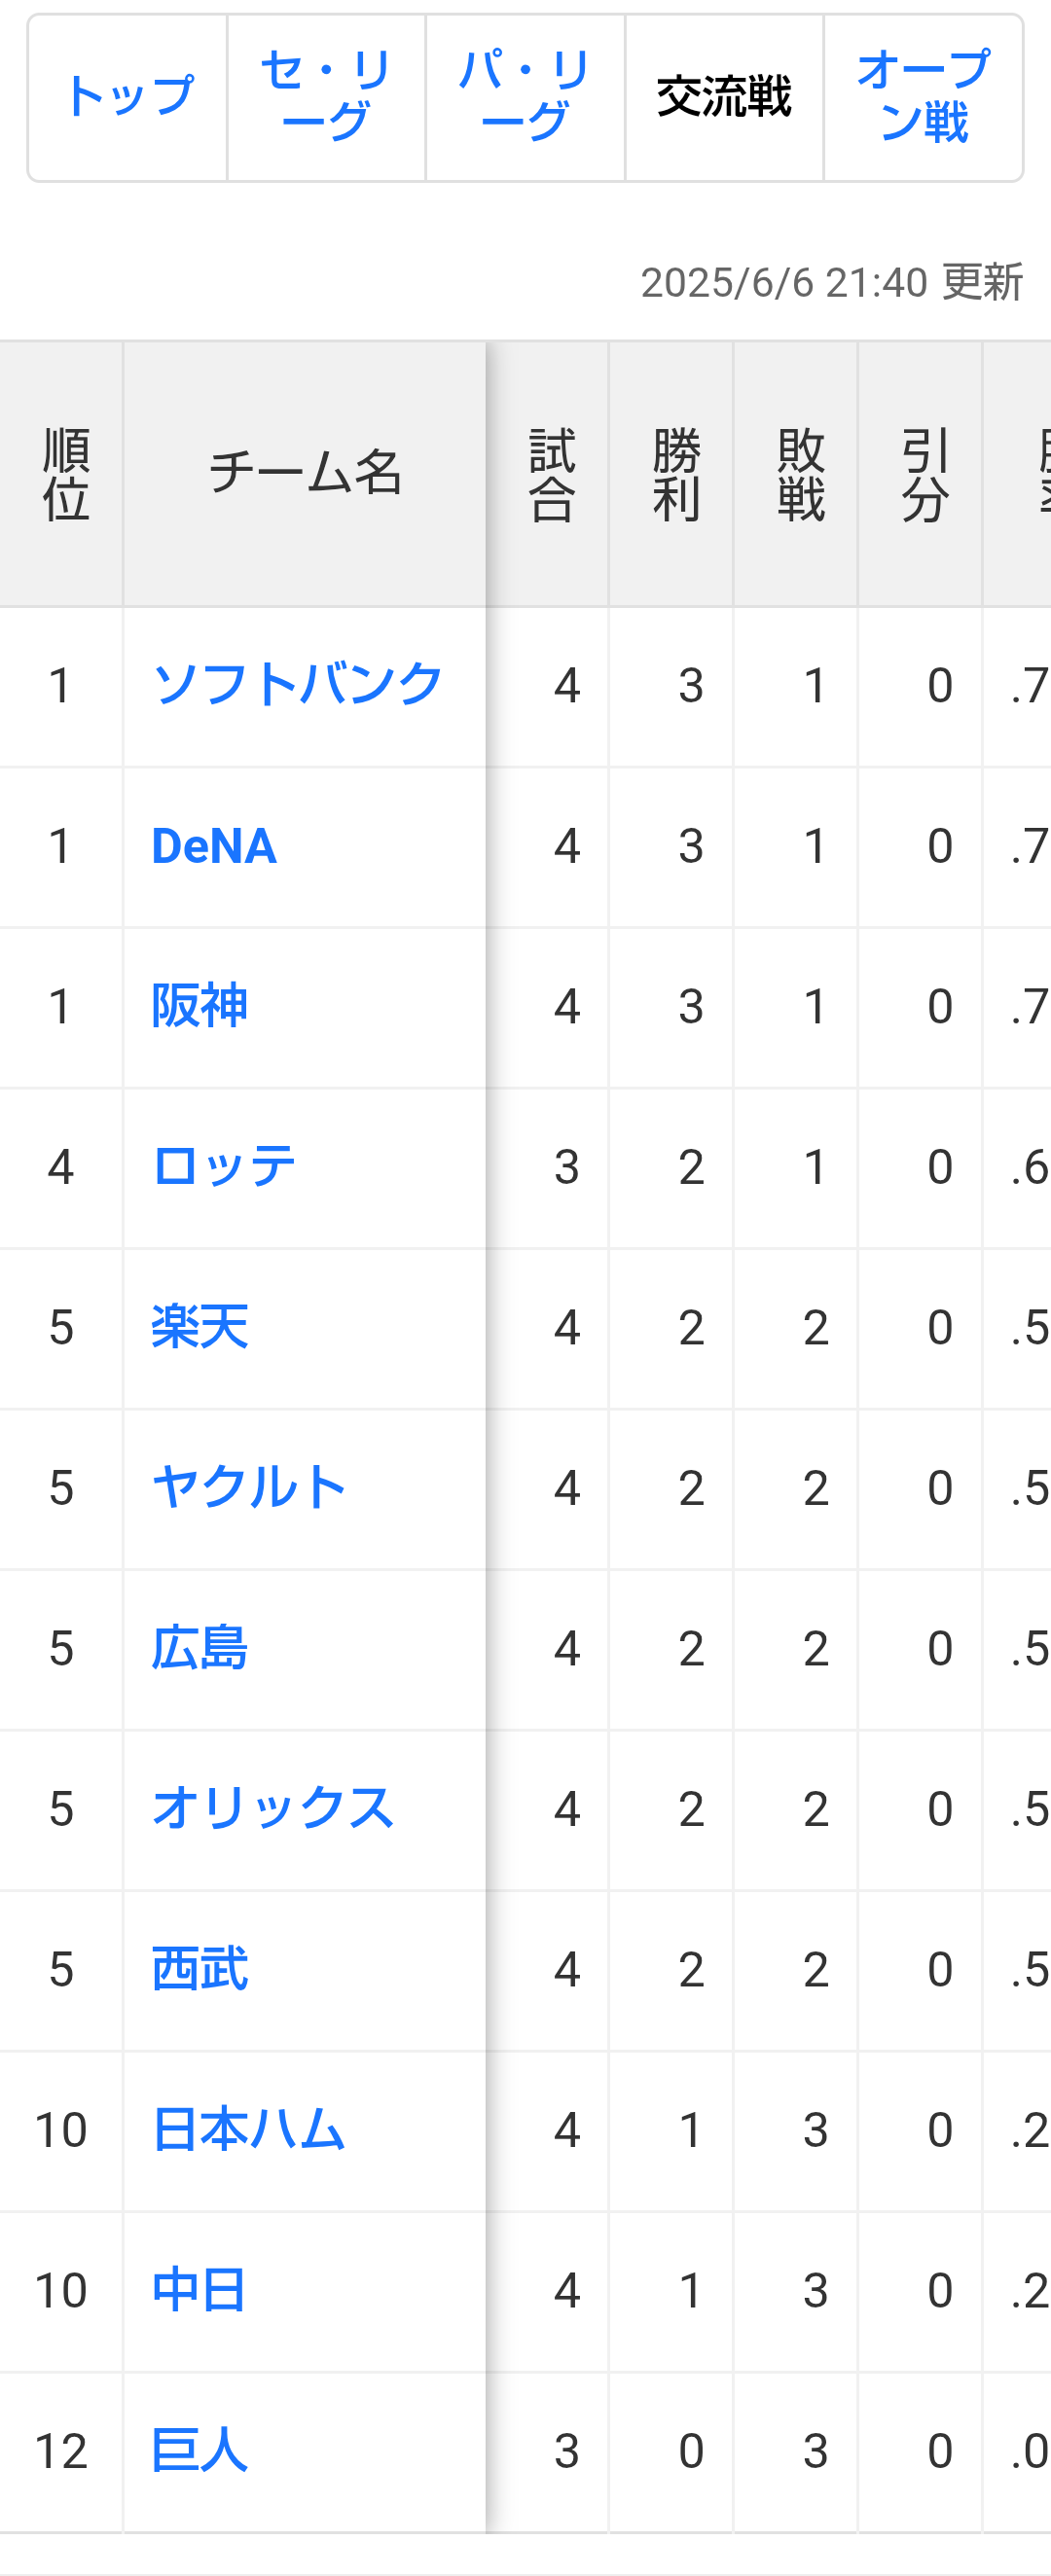The image size is (1051, 2576).
Task: Click the 順位 column header
Action: tap(62, 474)
